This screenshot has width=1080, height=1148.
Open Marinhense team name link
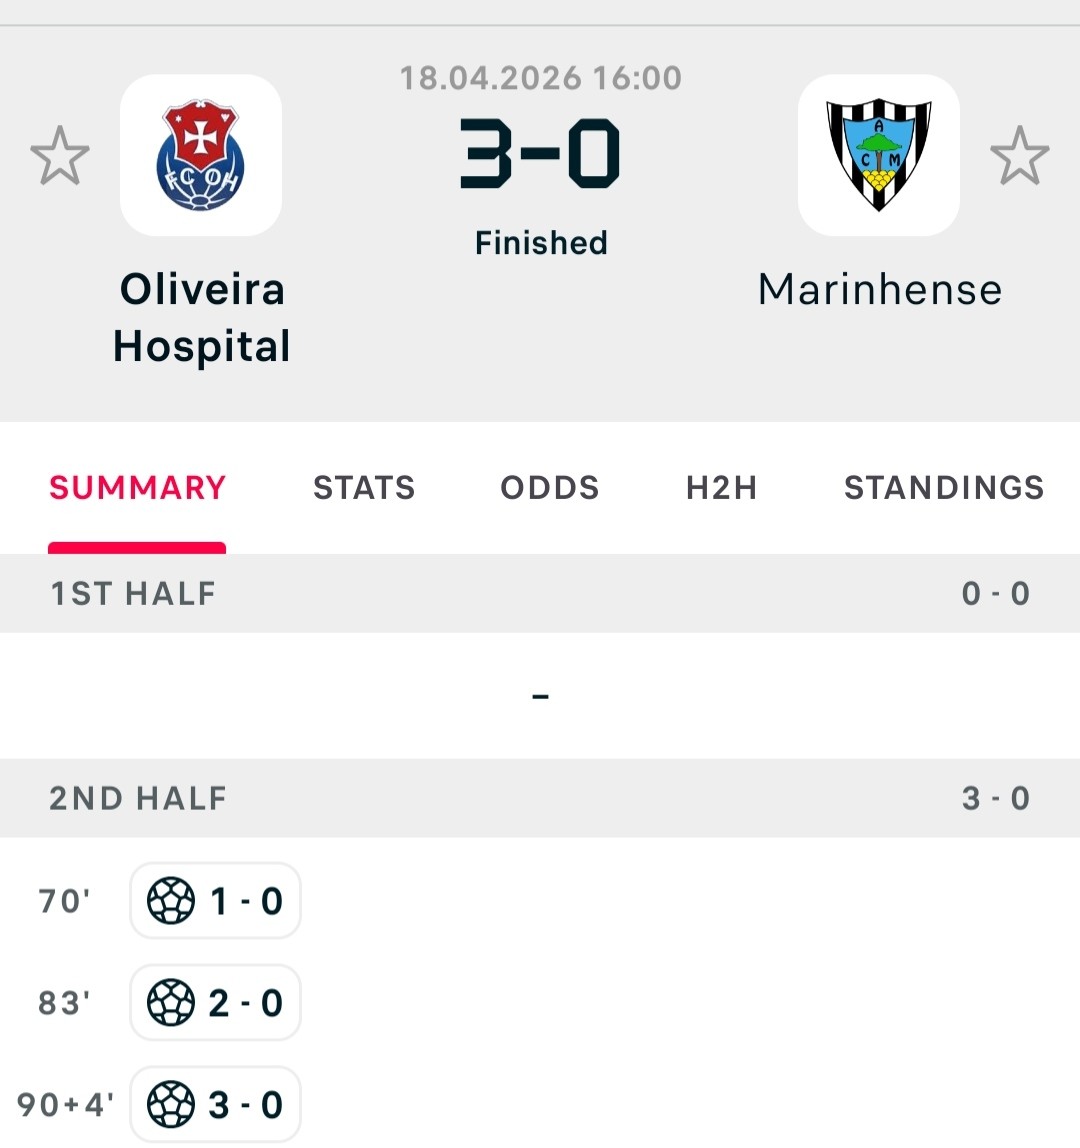pos(879,289)
